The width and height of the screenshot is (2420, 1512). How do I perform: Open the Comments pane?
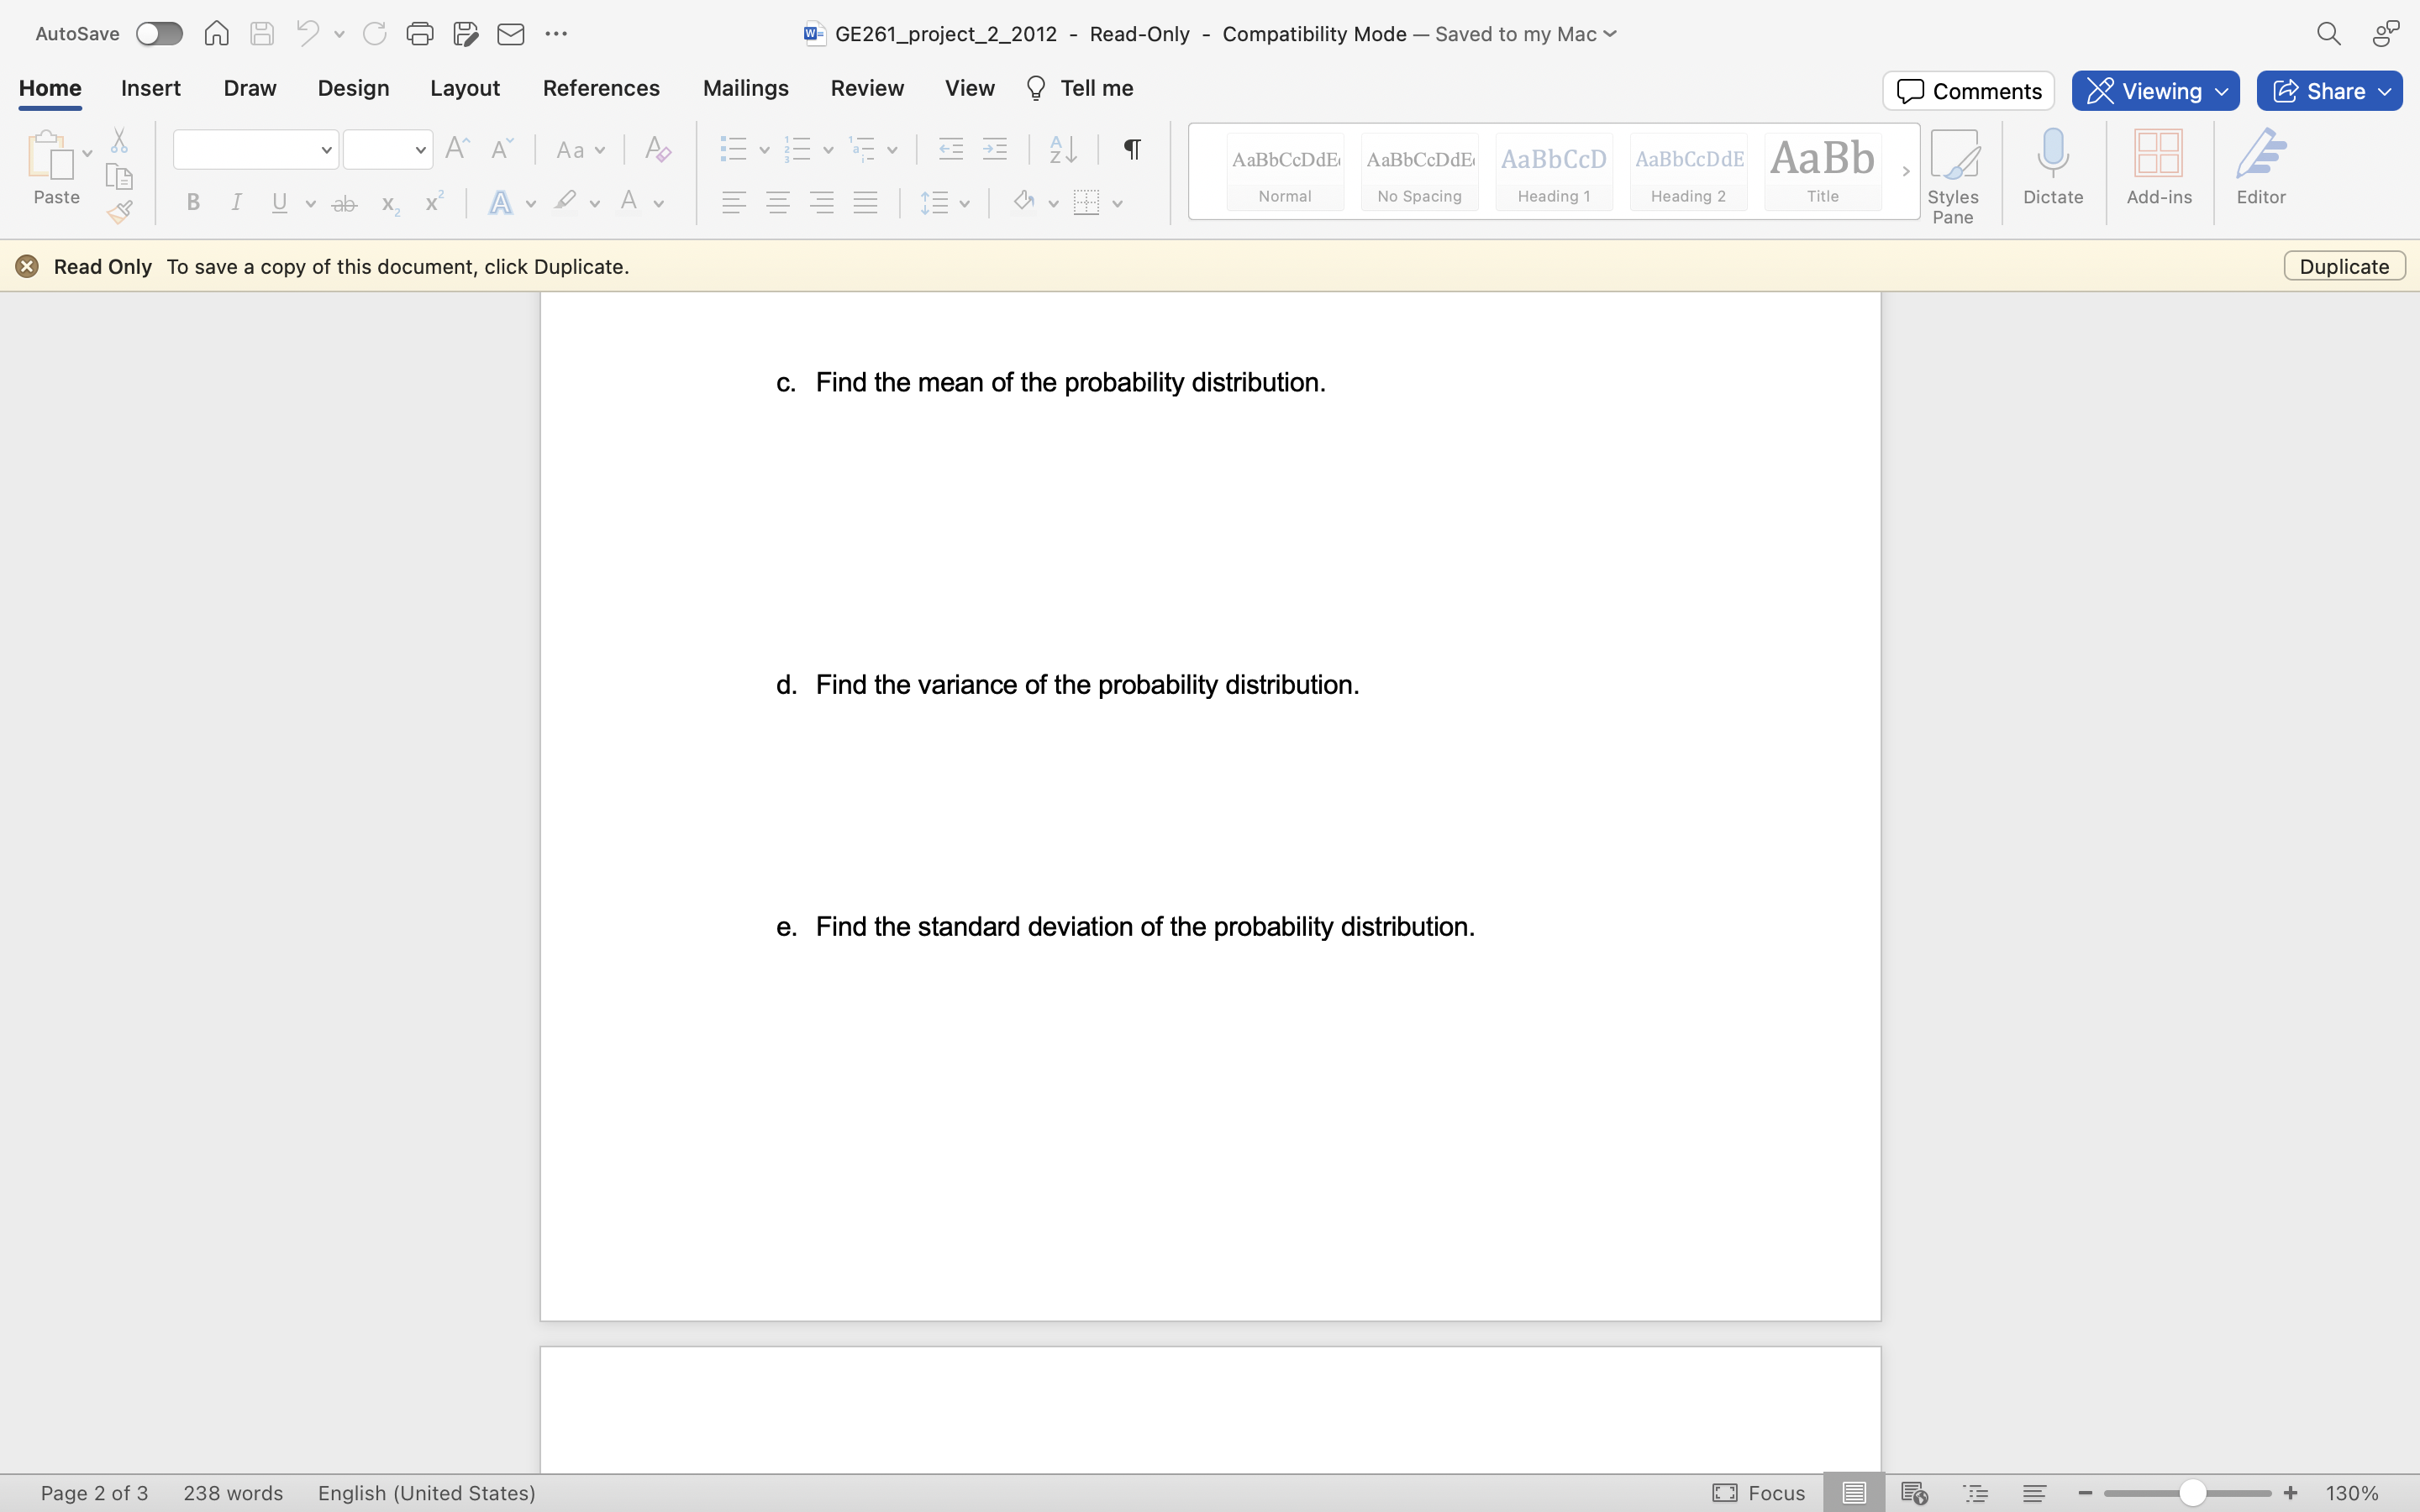pyautogui.click(x=1968, y=91)
